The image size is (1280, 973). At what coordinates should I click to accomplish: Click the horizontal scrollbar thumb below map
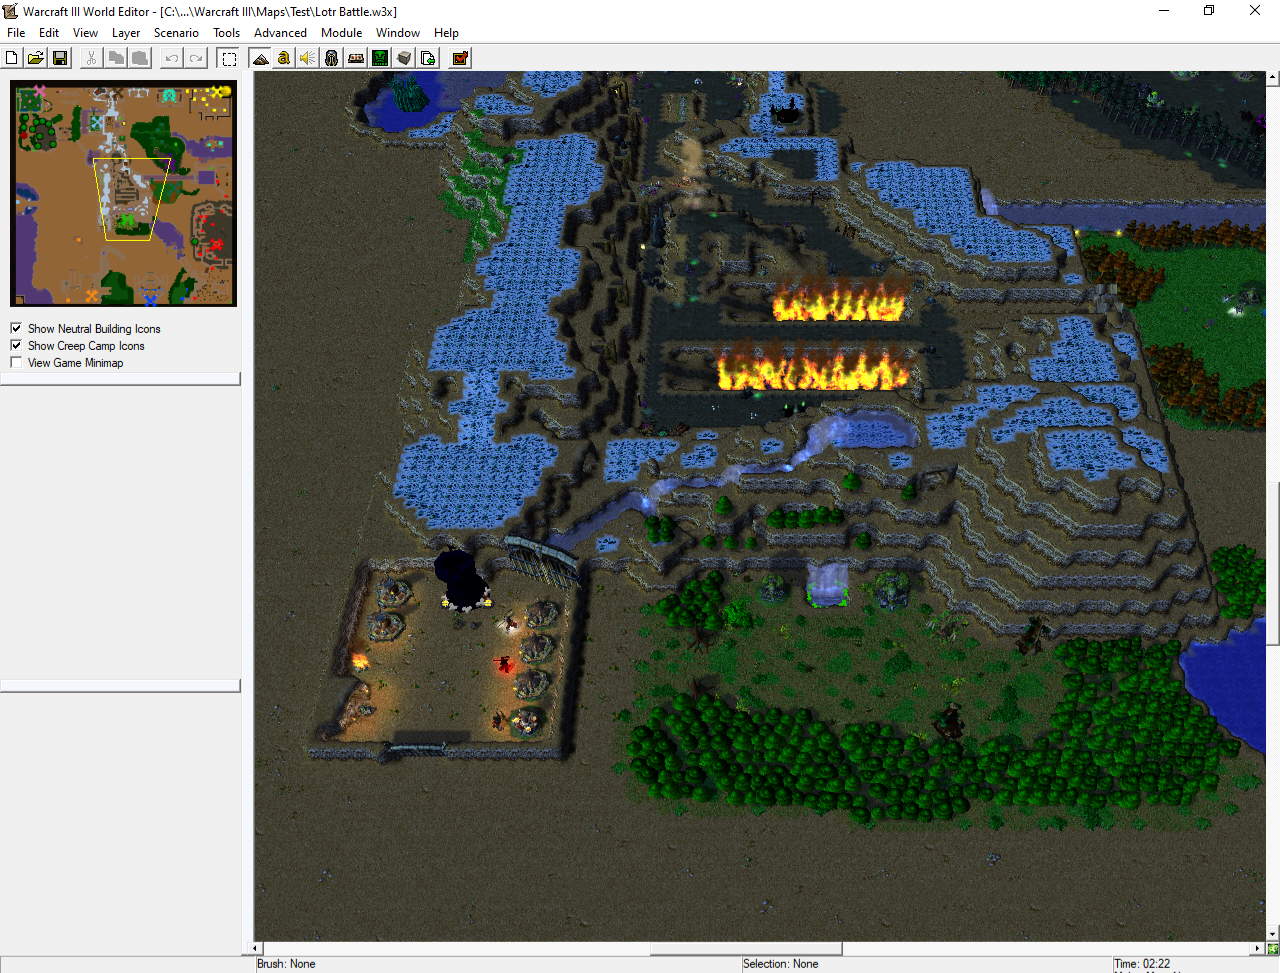click(x=746, y=948)
